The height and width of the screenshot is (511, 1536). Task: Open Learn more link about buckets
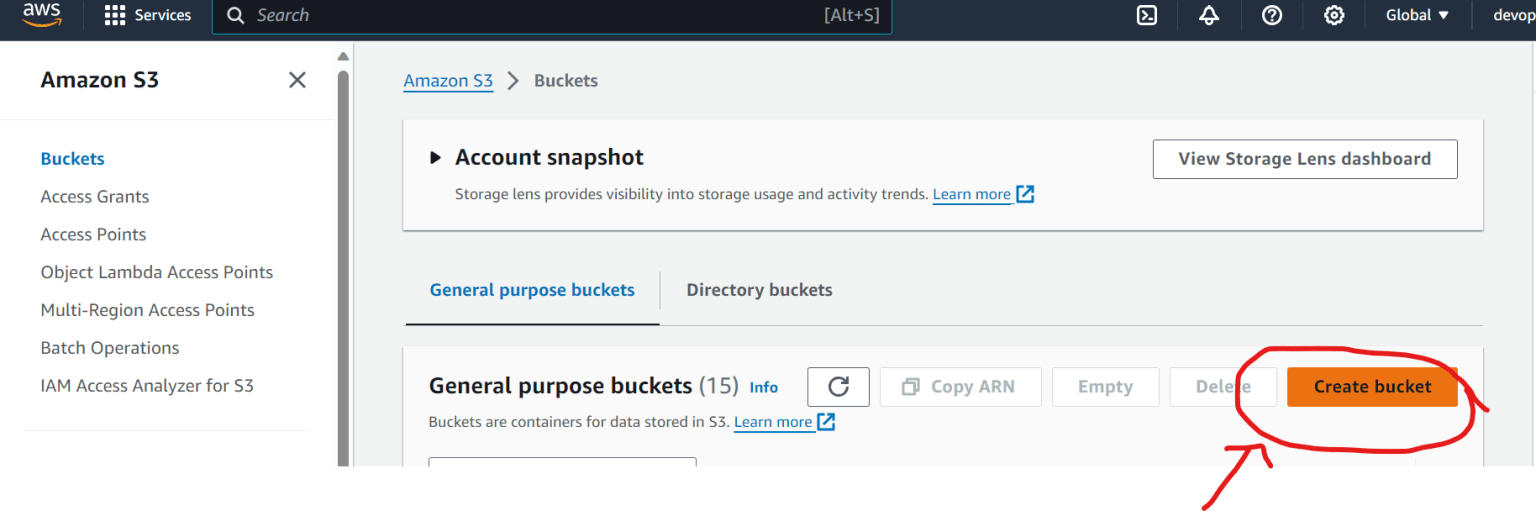pyautogui.click(x=773, y=422)
